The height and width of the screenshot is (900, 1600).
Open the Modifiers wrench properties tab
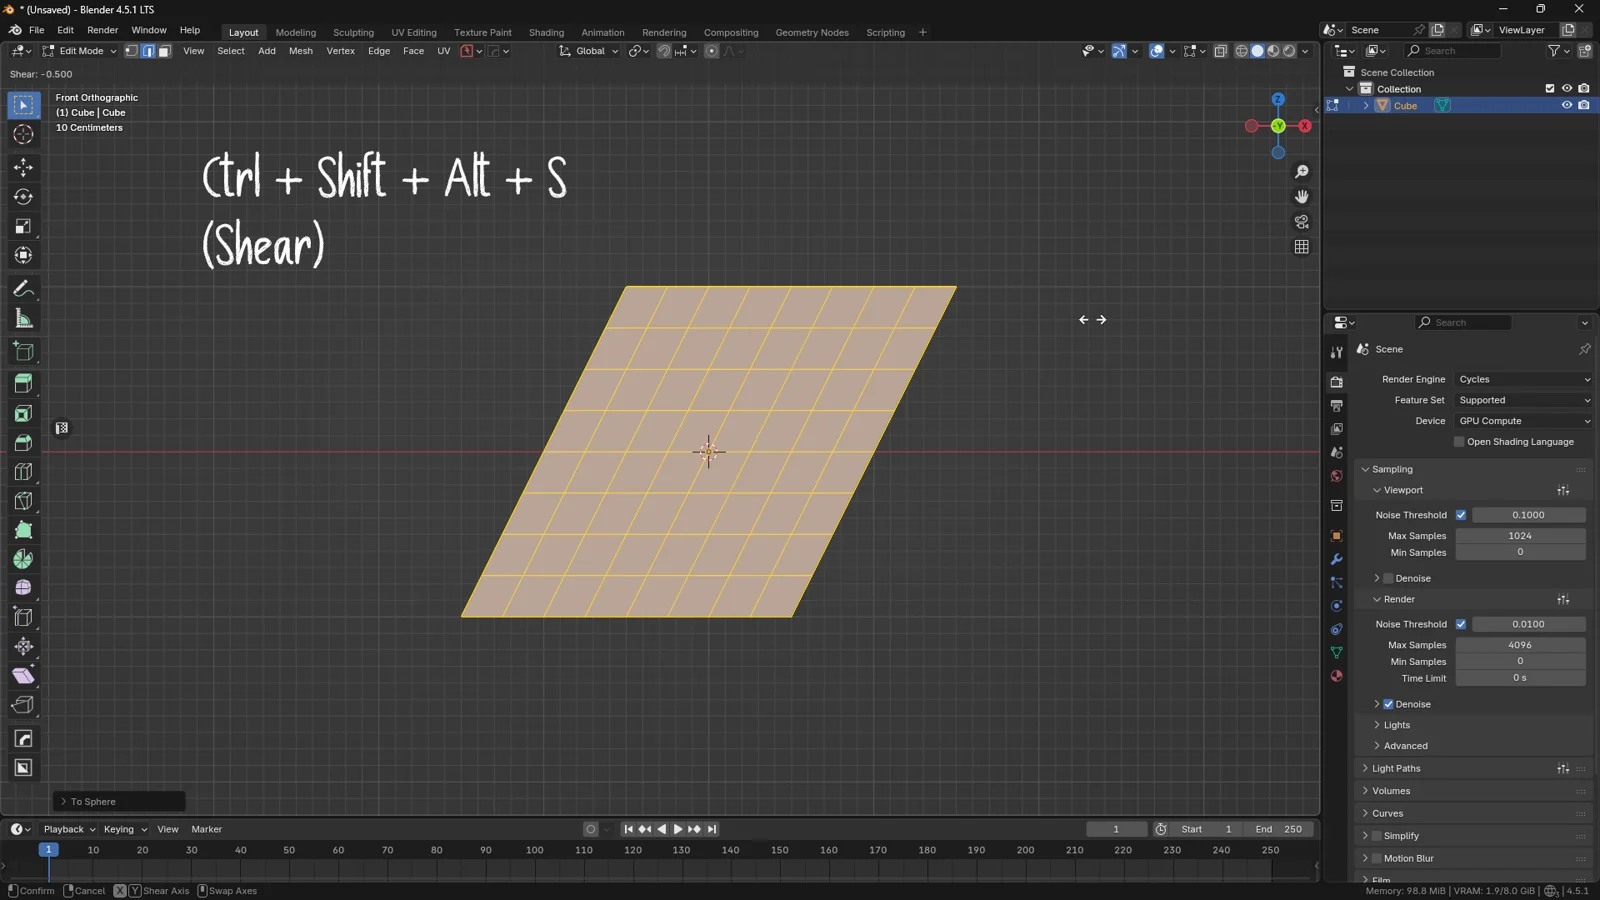[1336, 559]
